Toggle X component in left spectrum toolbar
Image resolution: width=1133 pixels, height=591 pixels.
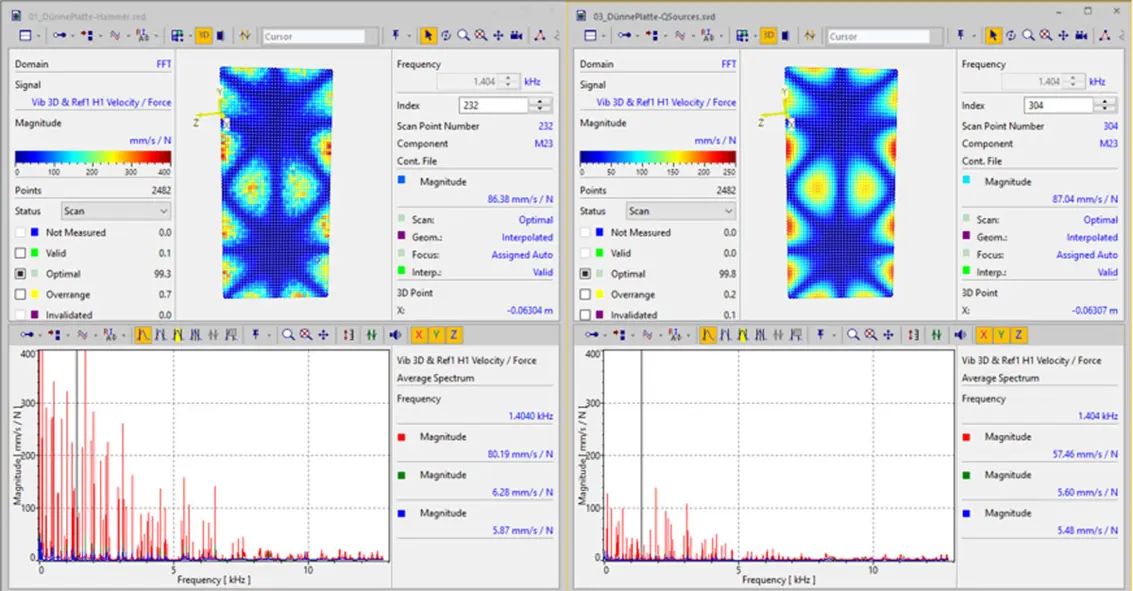[419, 335]
